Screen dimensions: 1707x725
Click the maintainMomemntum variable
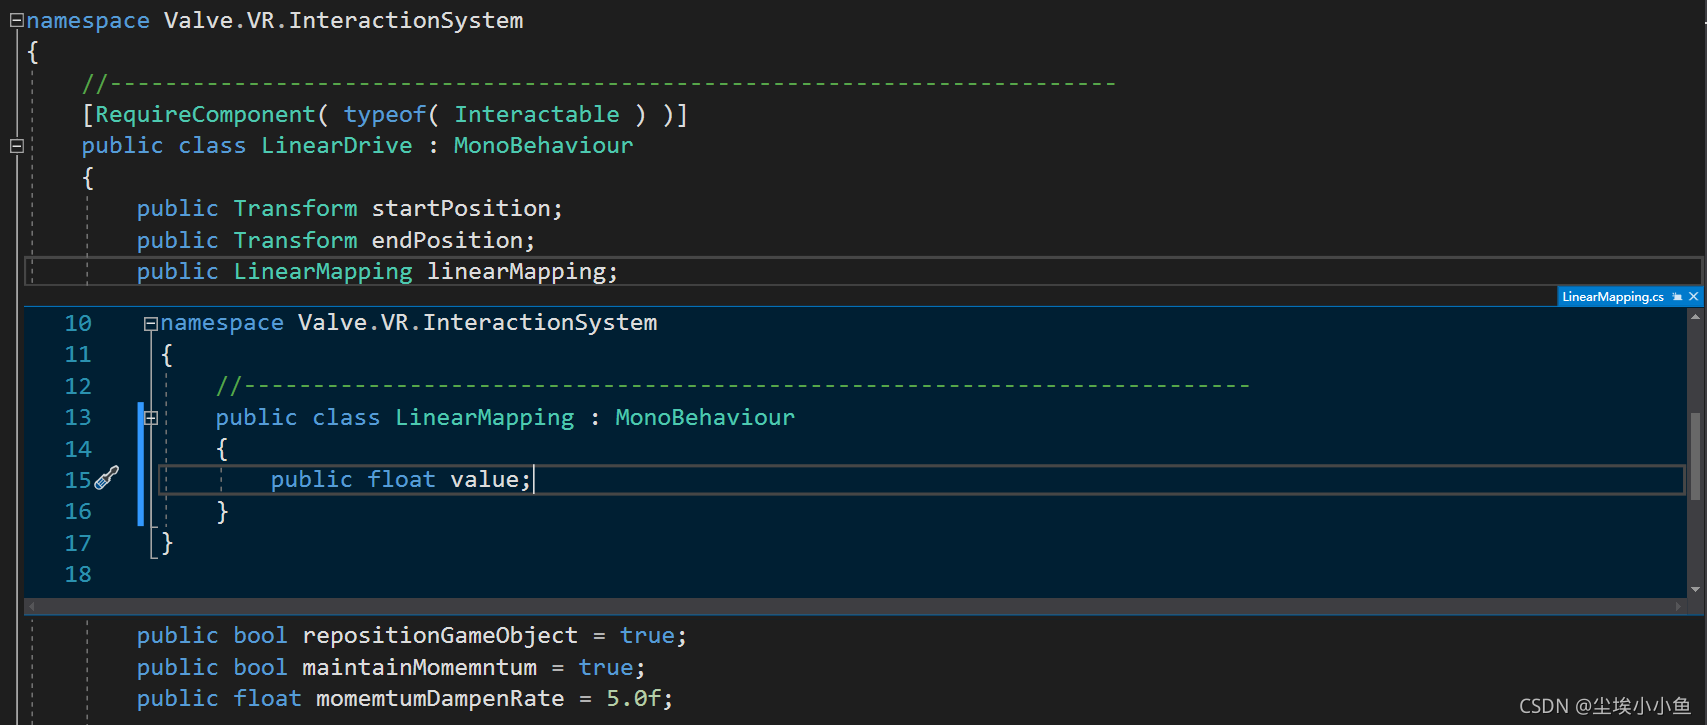click(x=419, y=668)
